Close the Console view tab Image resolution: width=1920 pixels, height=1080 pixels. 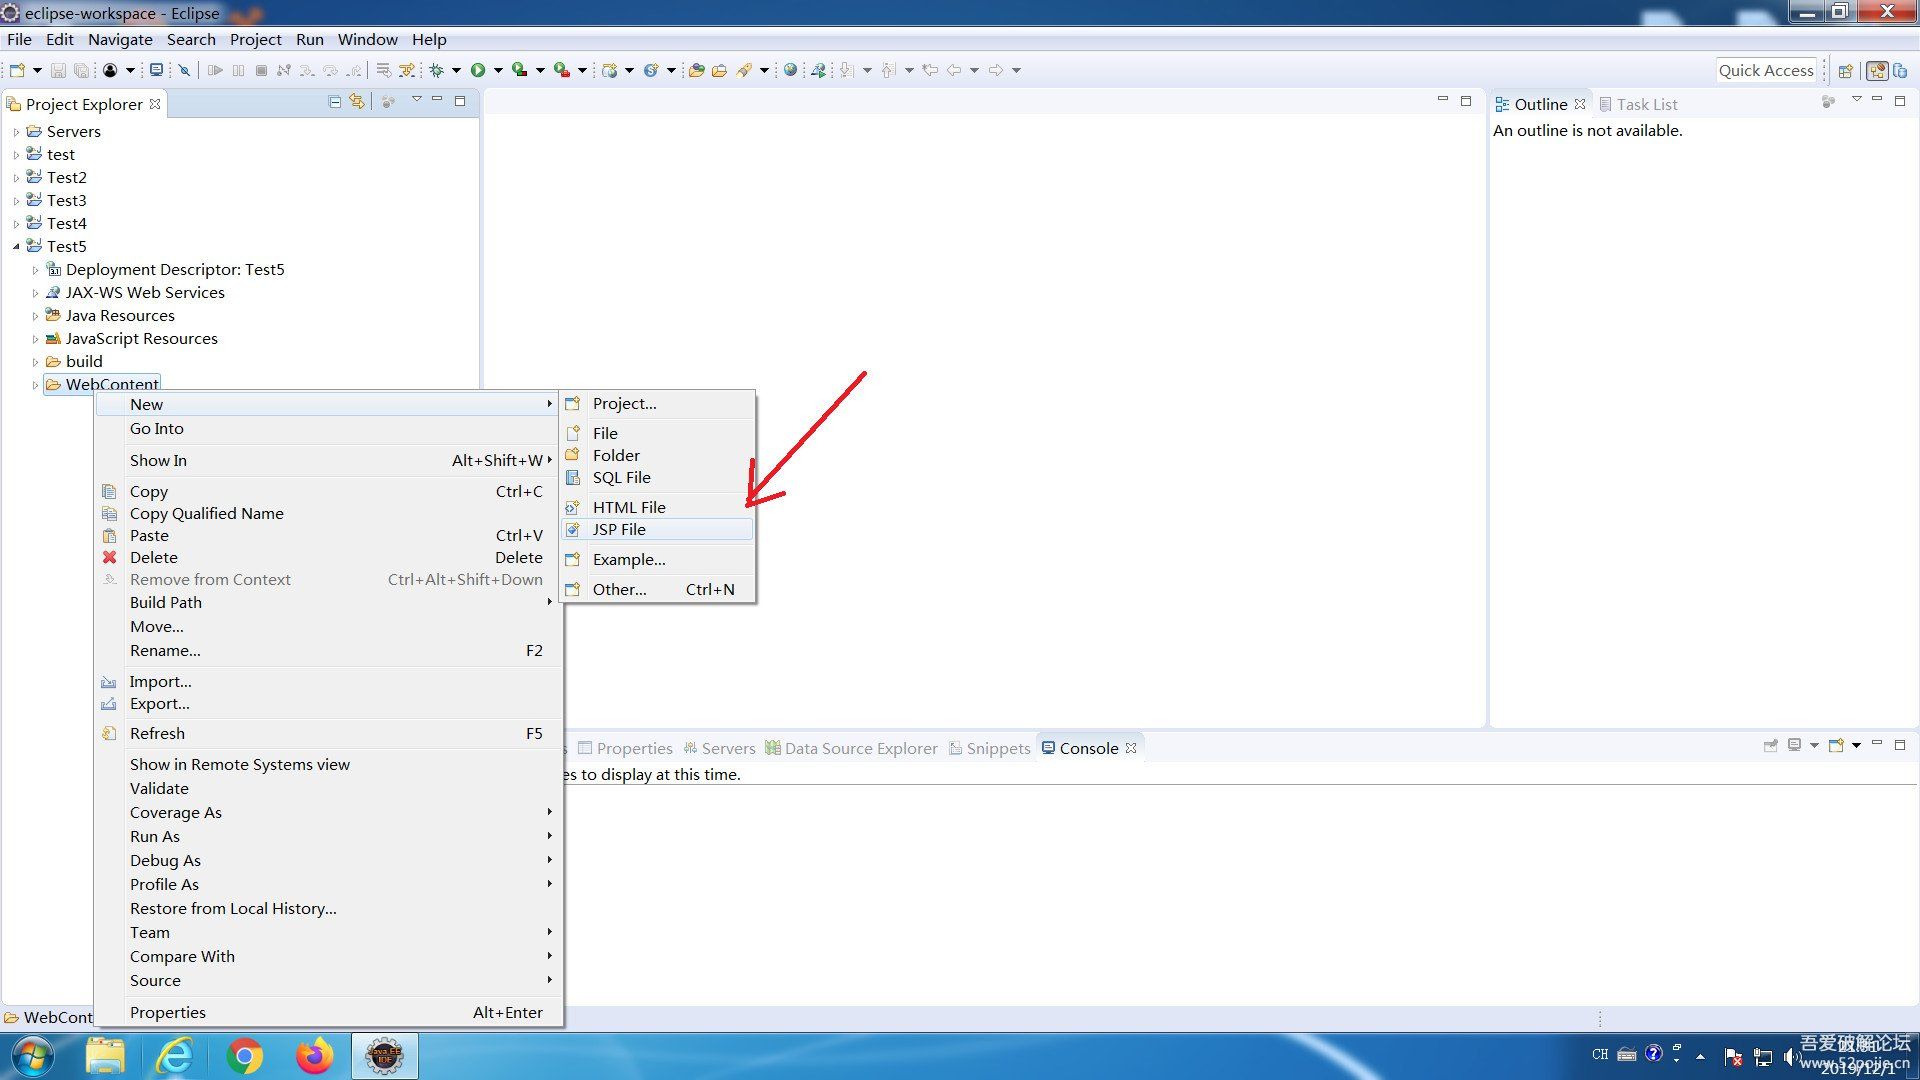pos(1131,748)
